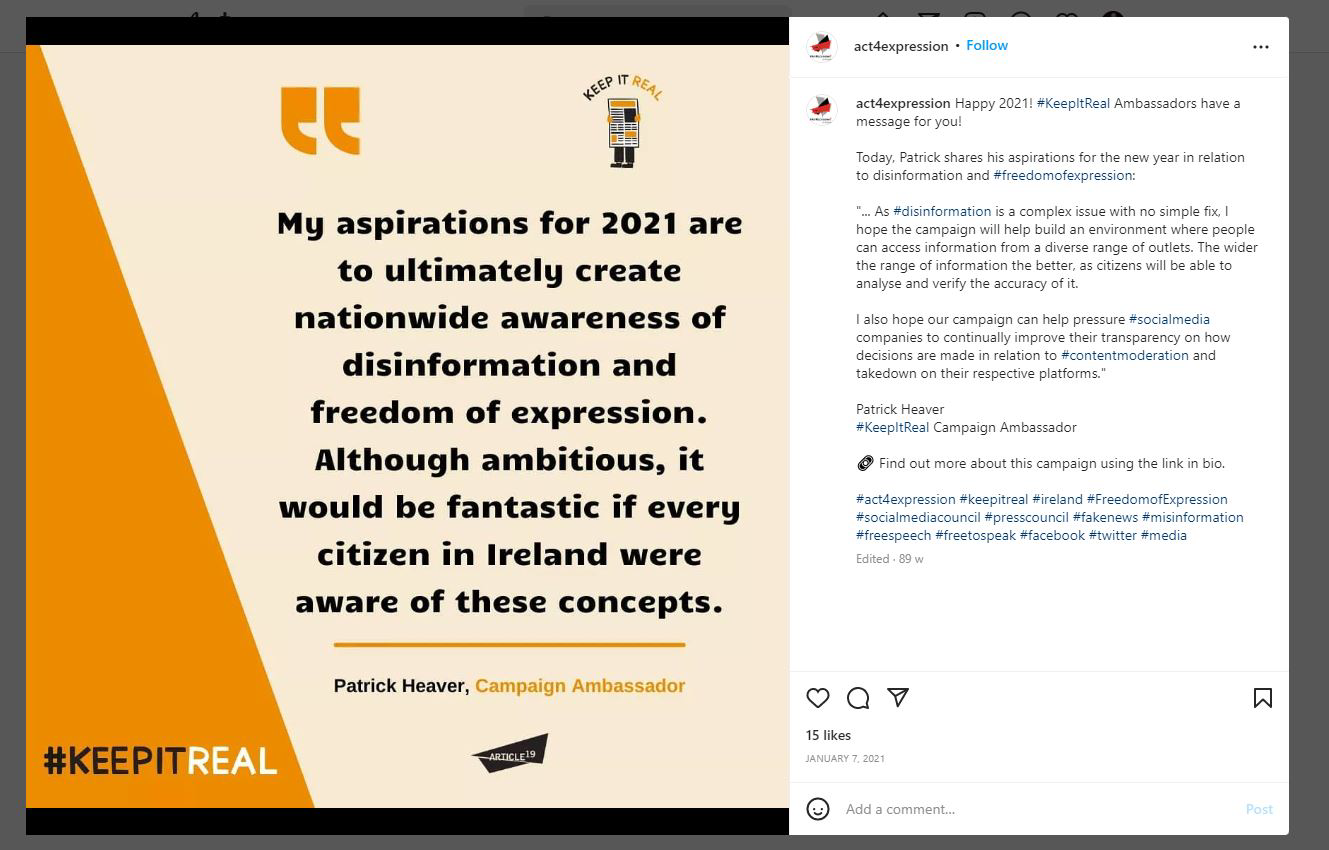Follow the act4expression account
This screenshot has width=1329, height=850.
987,46
